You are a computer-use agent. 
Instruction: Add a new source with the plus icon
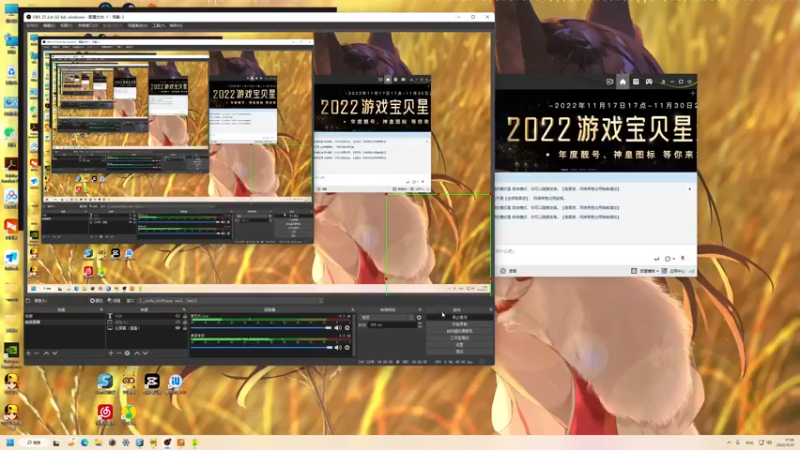(x=111, y=353)
